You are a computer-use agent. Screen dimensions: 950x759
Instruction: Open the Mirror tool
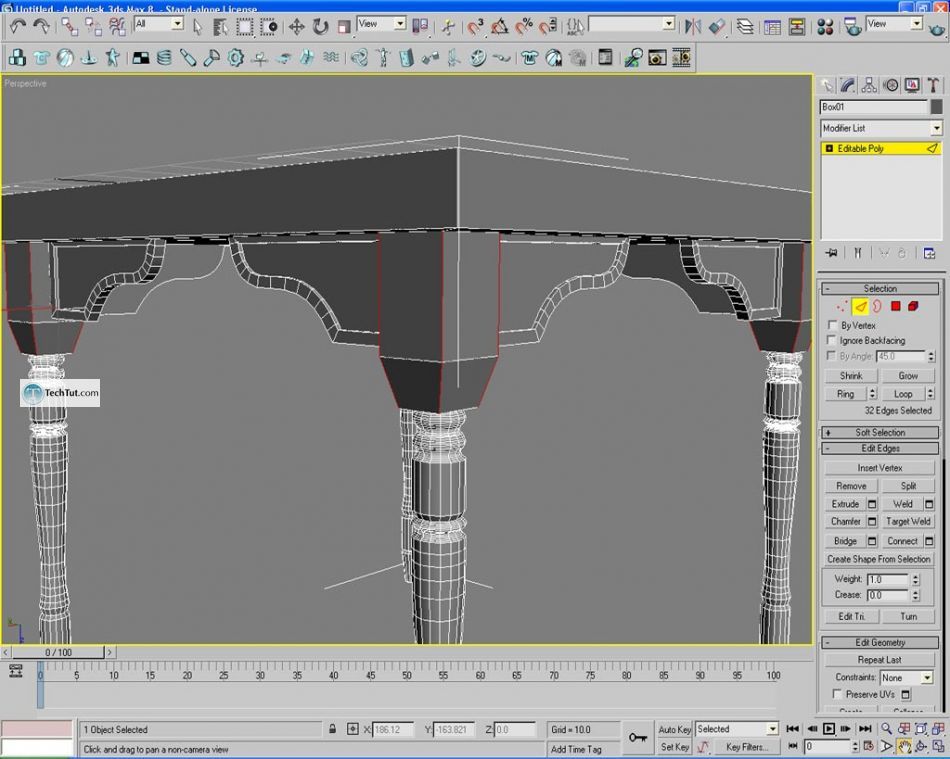click(693, 26)
